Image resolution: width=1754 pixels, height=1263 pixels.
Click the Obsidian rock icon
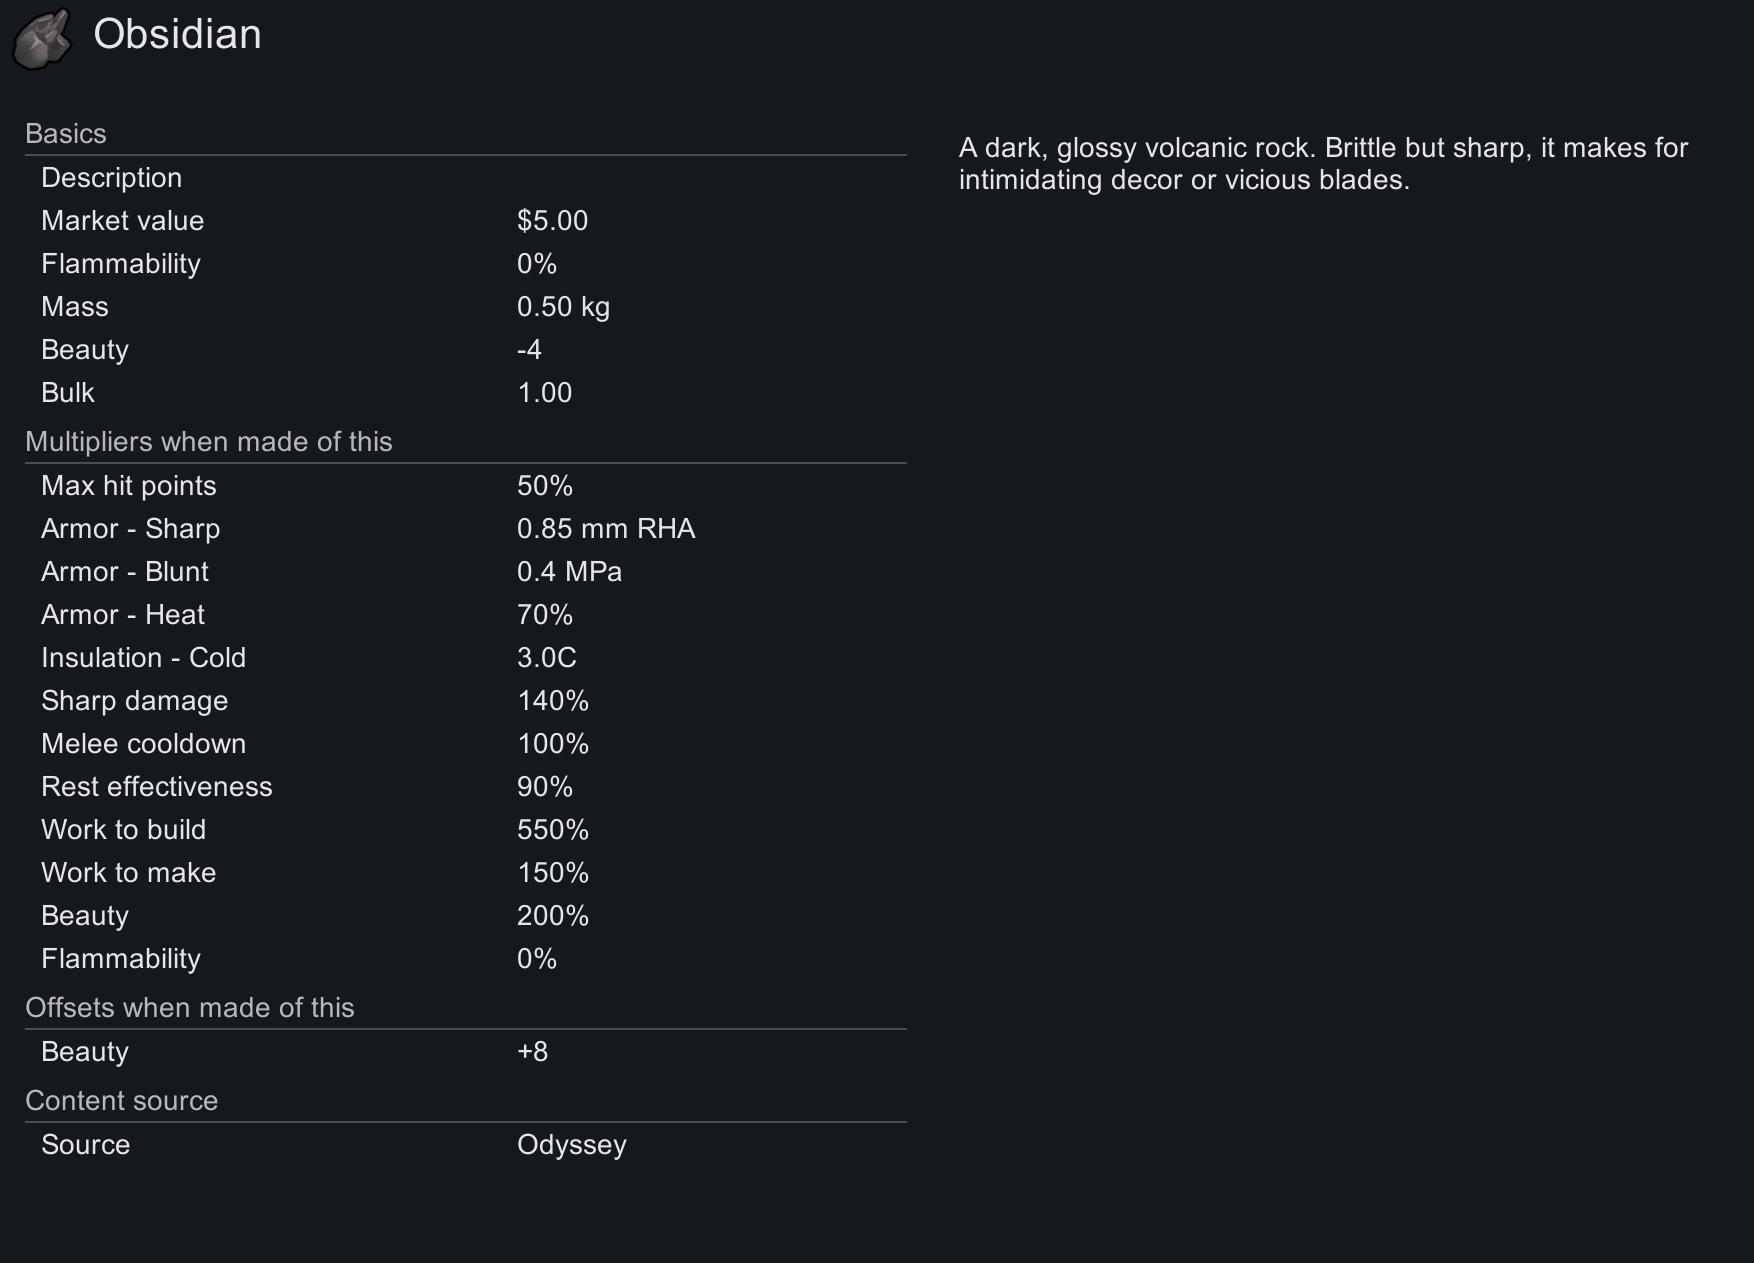(x=42, y=39)
